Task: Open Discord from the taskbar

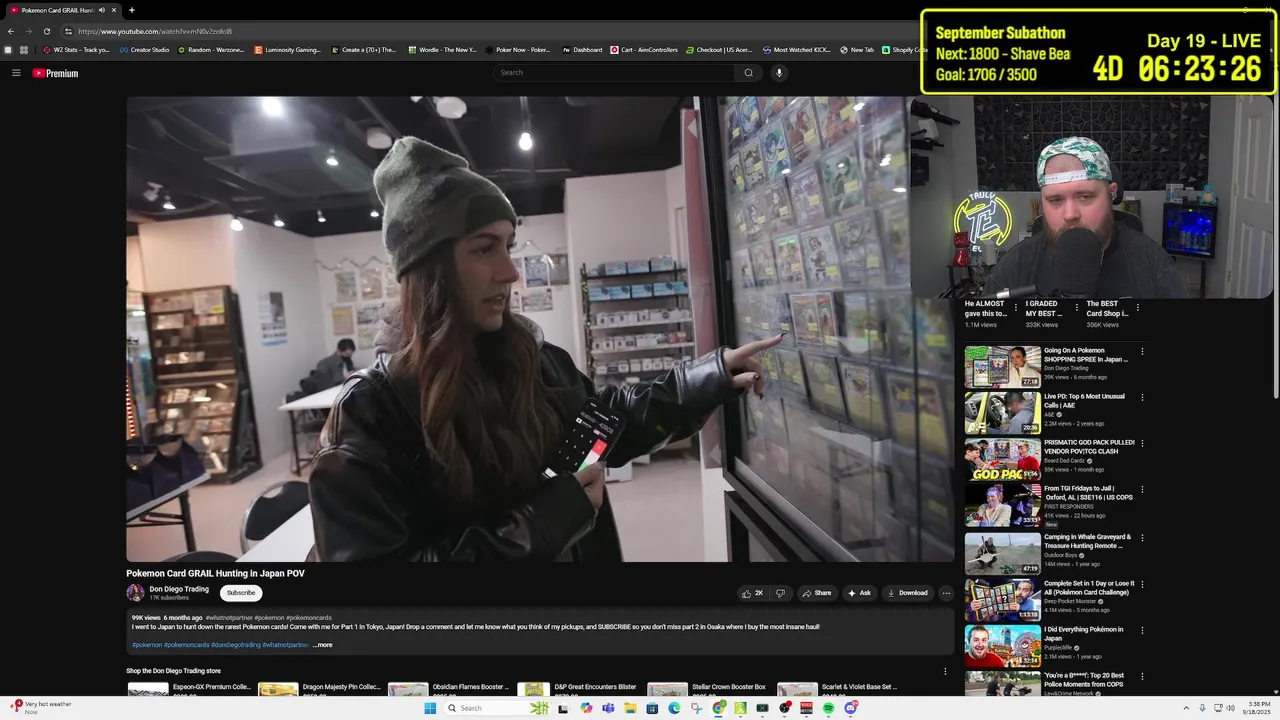Action: [x=850, y=708]
